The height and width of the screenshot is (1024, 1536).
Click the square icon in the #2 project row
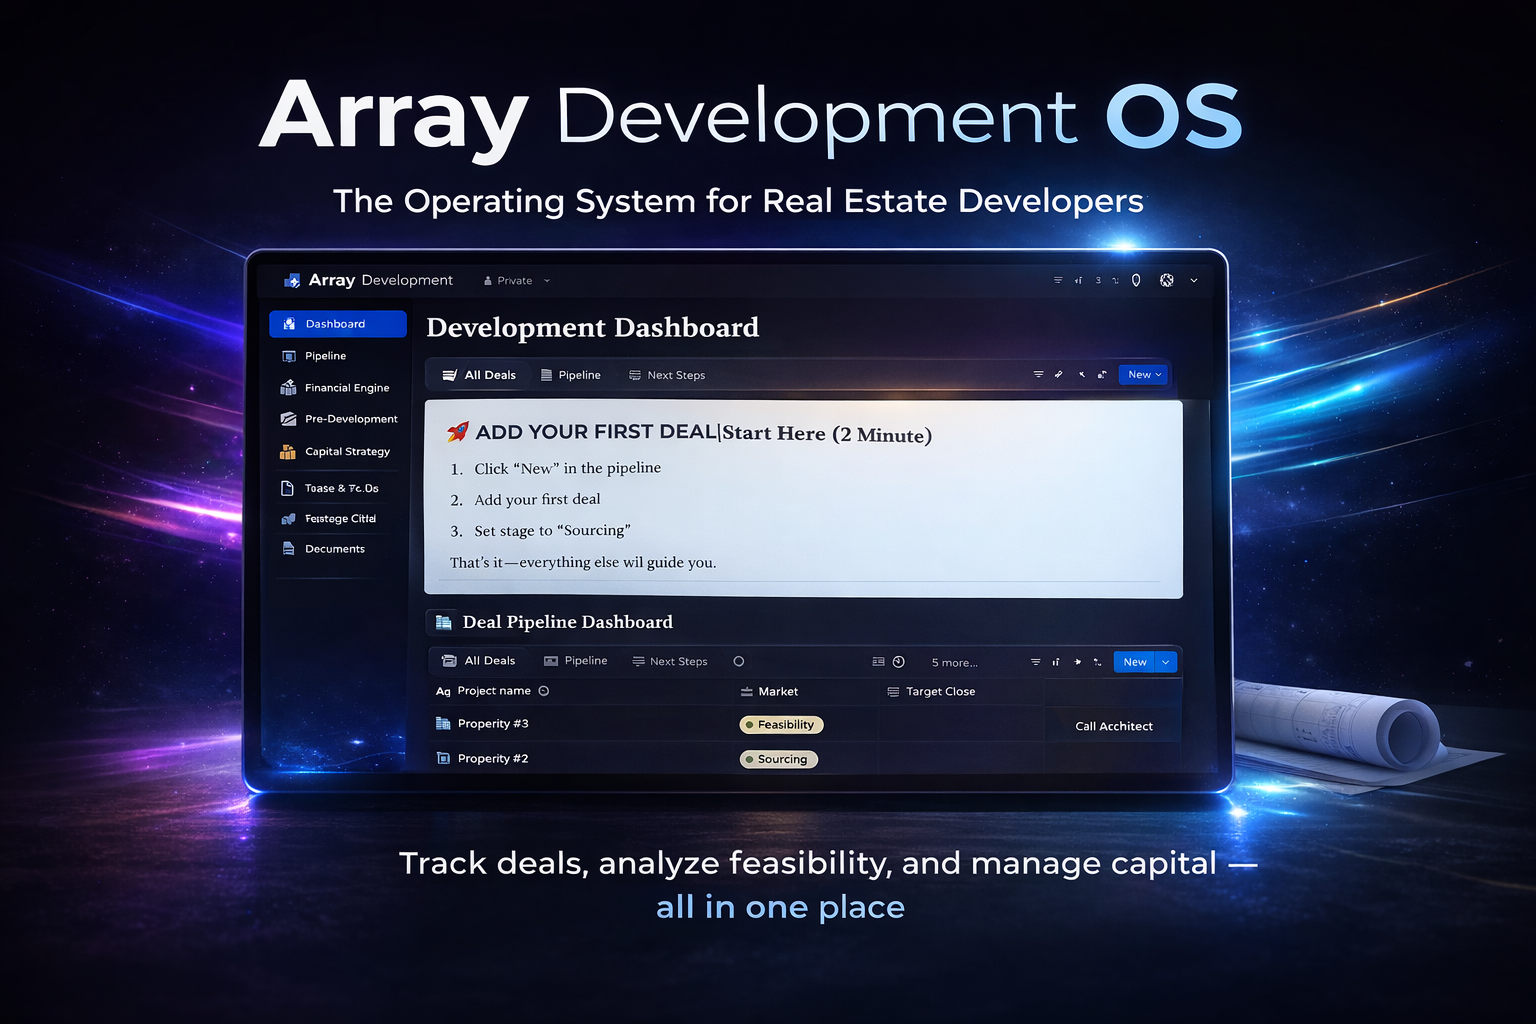(x=443, y=758)
